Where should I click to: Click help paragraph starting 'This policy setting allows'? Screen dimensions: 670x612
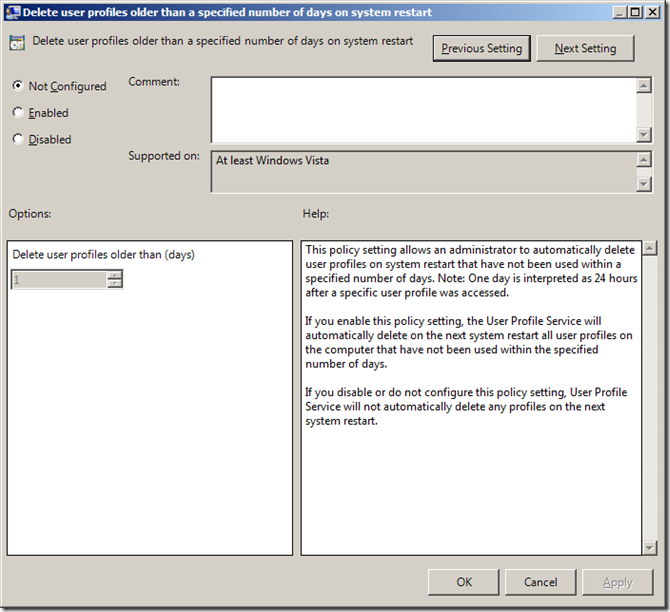coord(471,271)
